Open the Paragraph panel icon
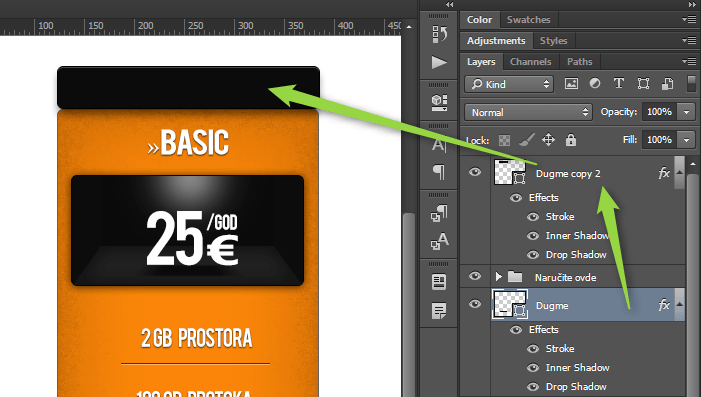The image size is (701, 397). (439, 172)
